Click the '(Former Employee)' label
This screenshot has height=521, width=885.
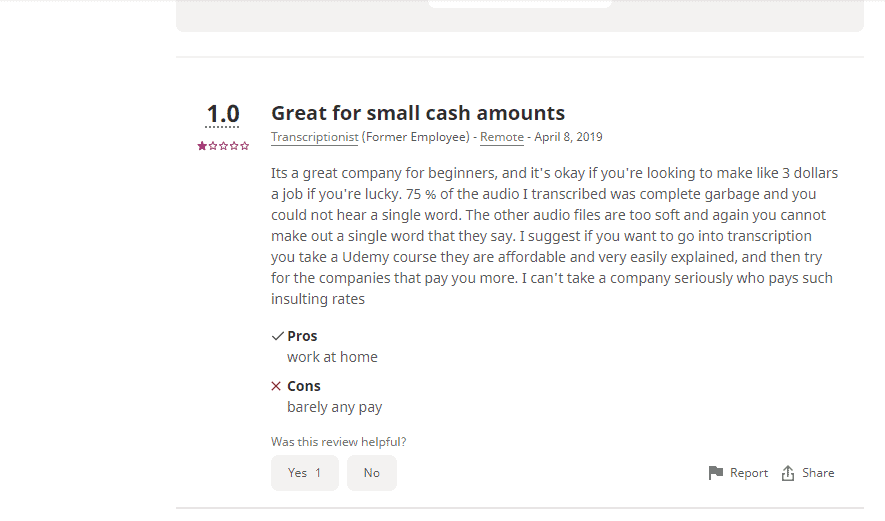(x=416, y=137)
